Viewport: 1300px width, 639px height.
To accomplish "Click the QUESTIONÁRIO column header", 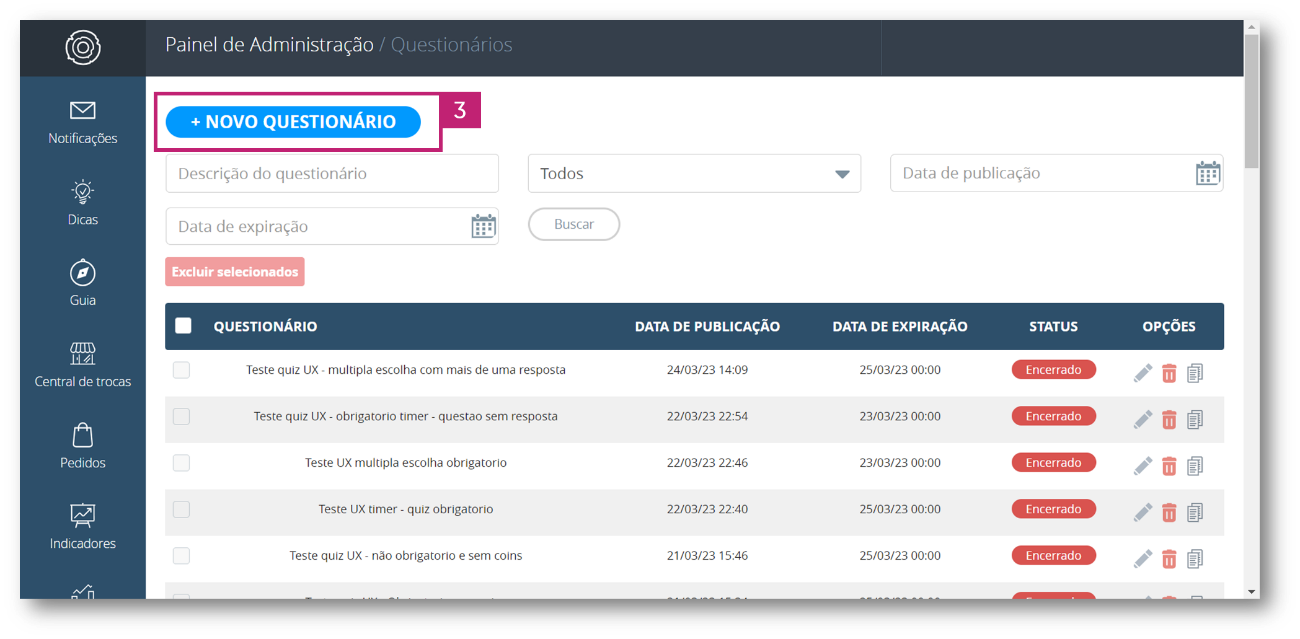I will [x=265, y=326].
